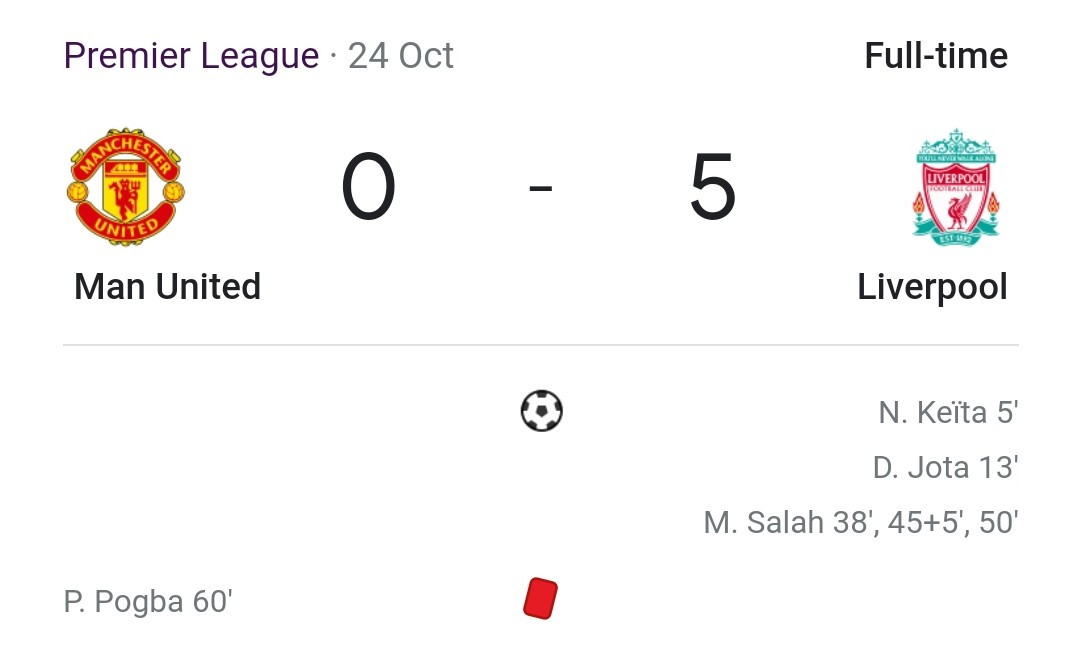1080x657 pixels.
Task: Click Salah's 50' goal minute
Action: (999, 522)
